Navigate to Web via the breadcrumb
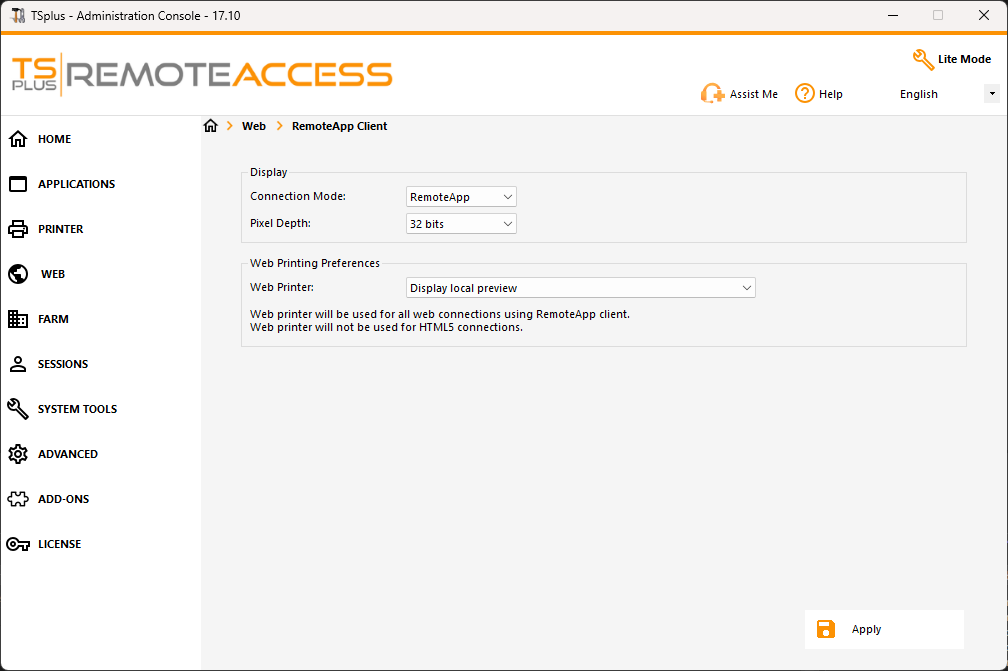 (x=254, y=126)
